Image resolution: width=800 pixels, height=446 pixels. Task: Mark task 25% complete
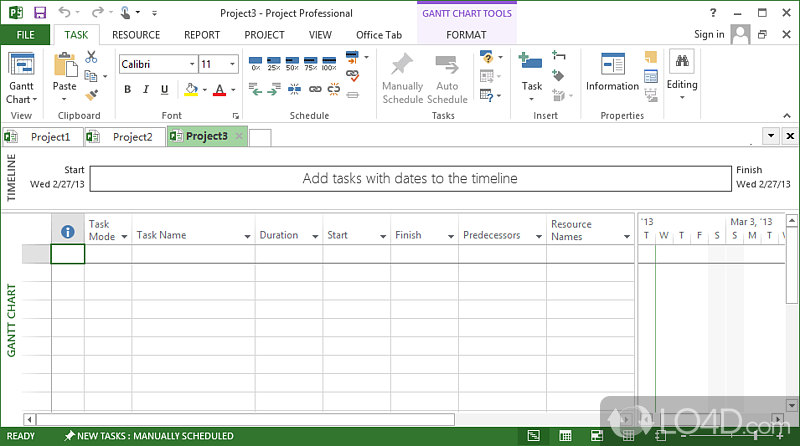[274, 64]
